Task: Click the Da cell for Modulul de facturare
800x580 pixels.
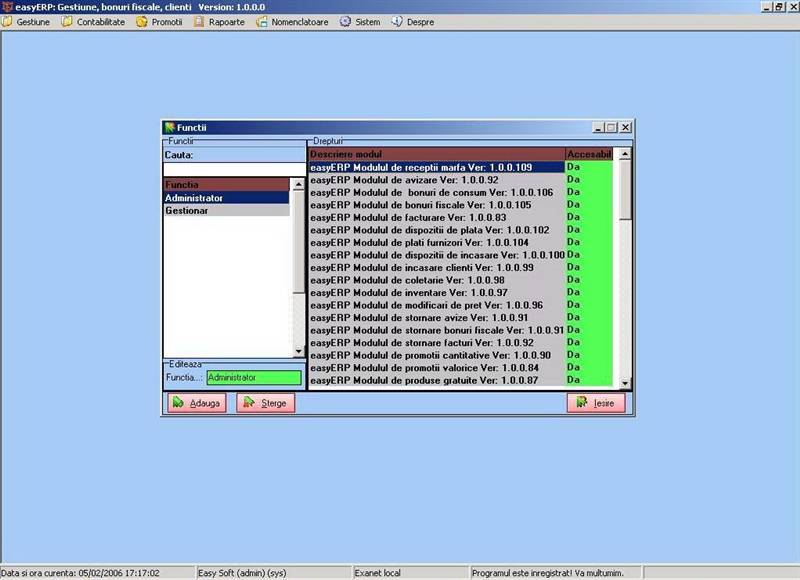Action: pos(589,217)
